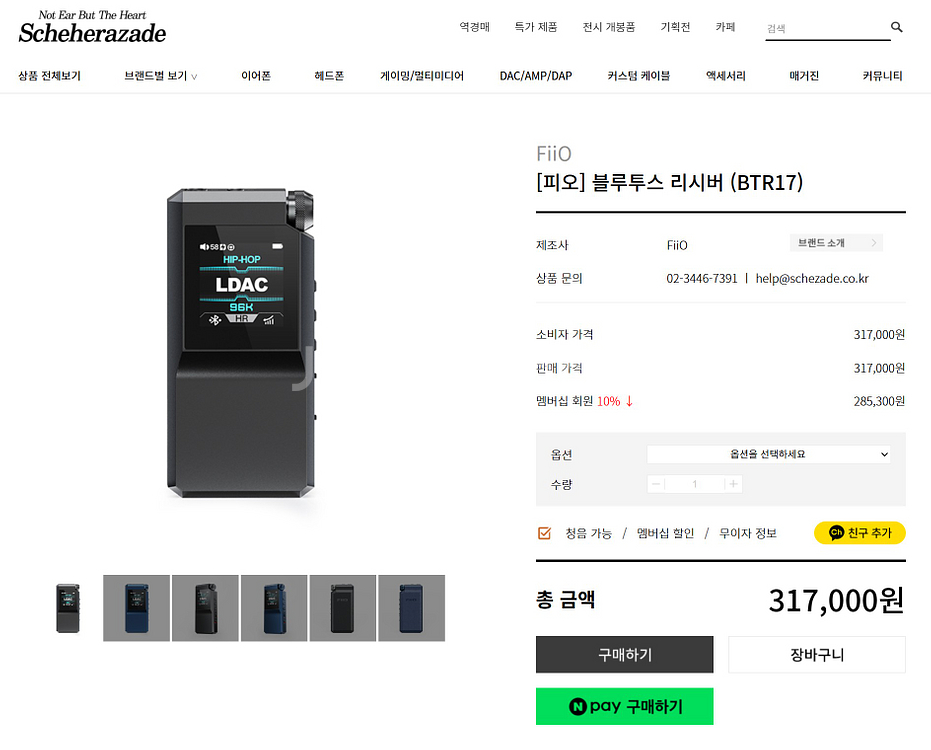This screenshot has height=750, width=931.
Task: Click the 검색 search input field
Action: click(x=827, y=28)
